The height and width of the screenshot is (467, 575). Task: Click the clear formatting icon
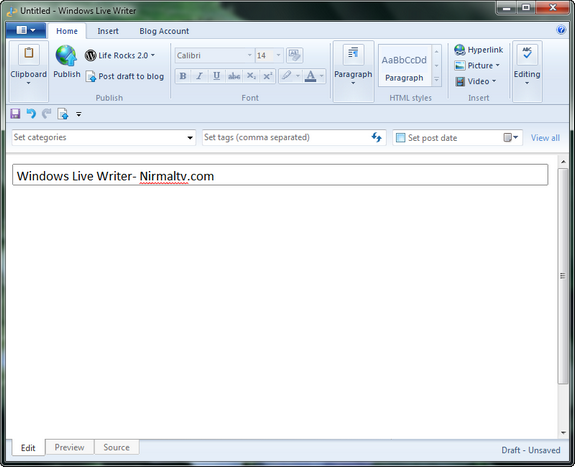pos(294,55)
